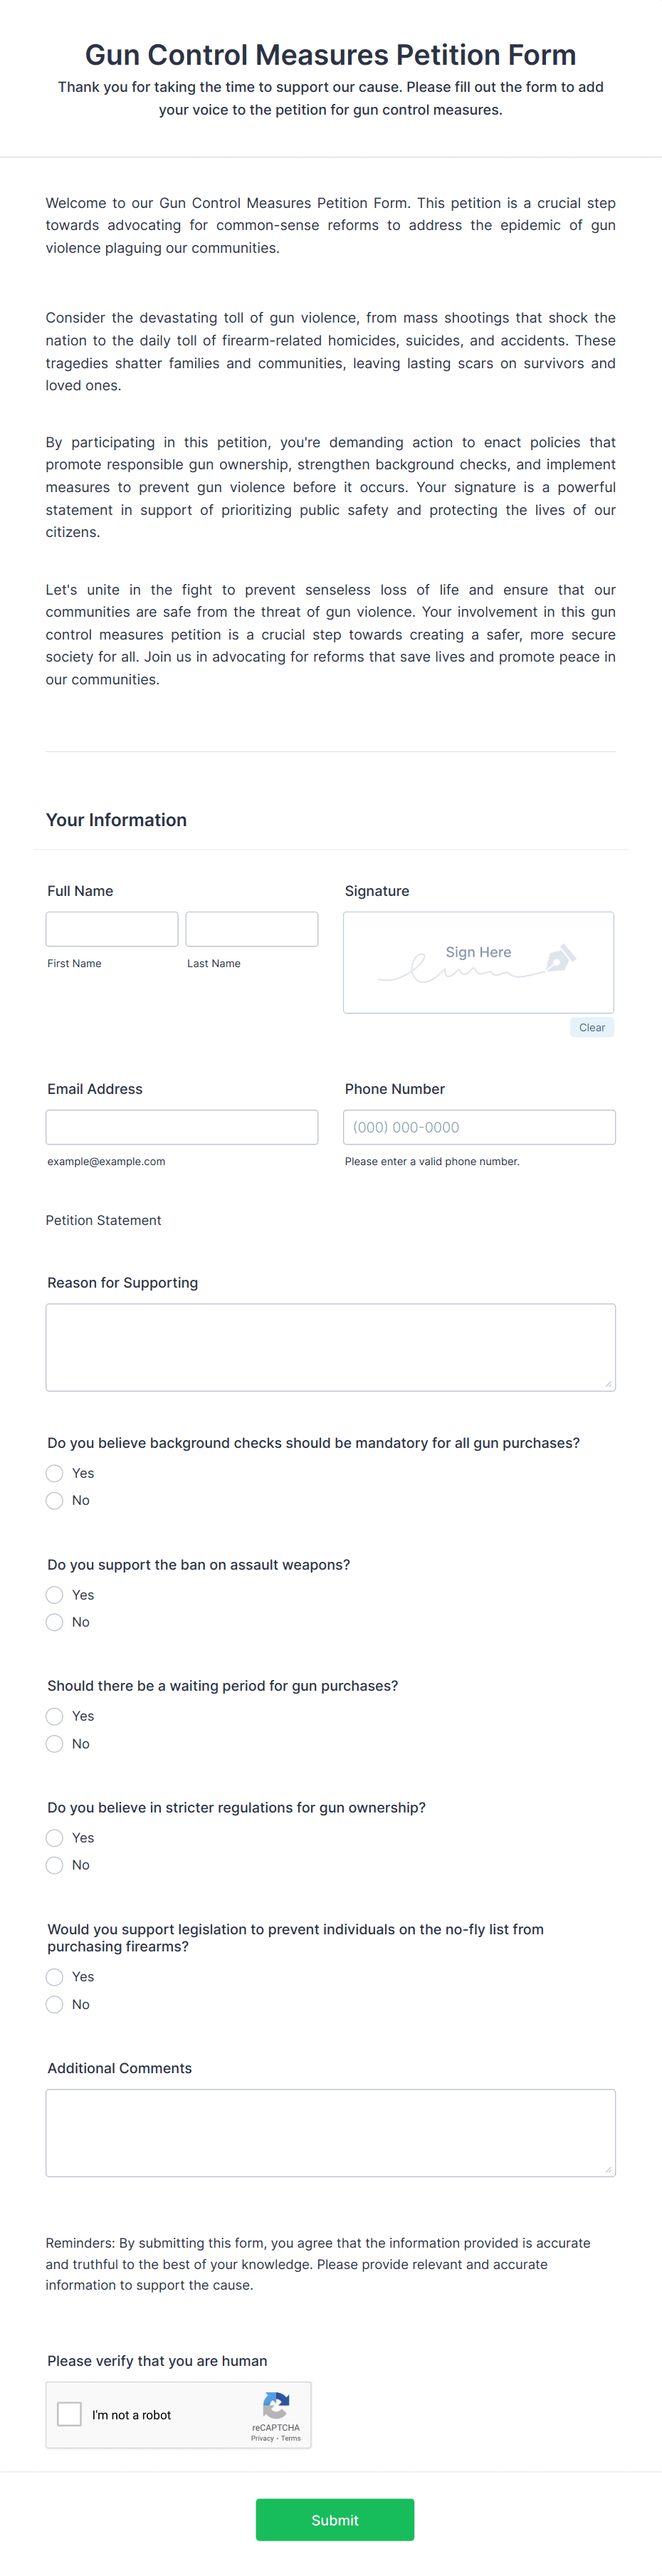Clear the signature field

tap(592, 1027)
